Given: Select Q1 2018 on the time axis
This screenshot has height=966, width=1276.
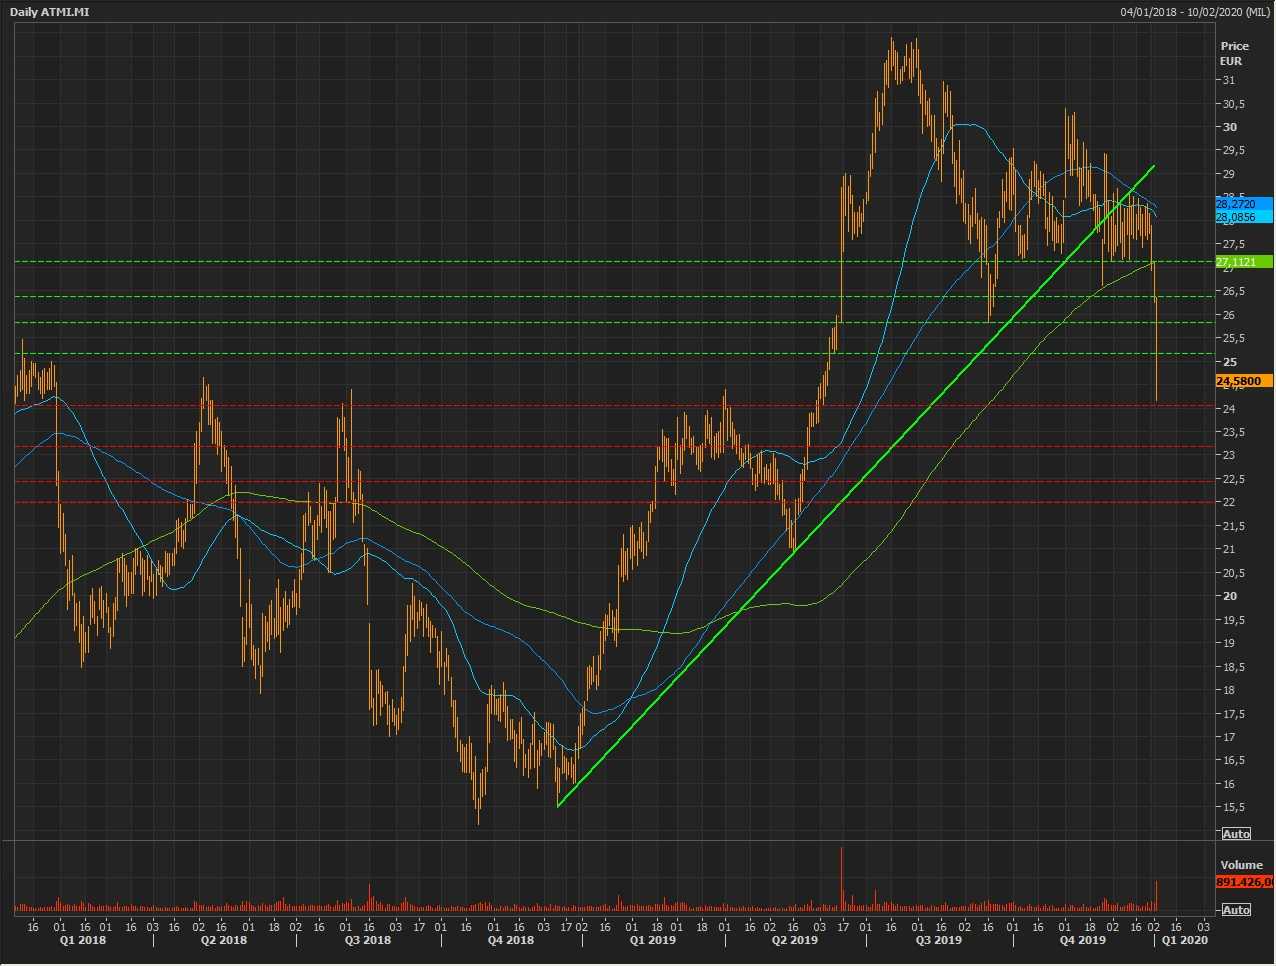Looking at the screenshot, I should [80, 940].
